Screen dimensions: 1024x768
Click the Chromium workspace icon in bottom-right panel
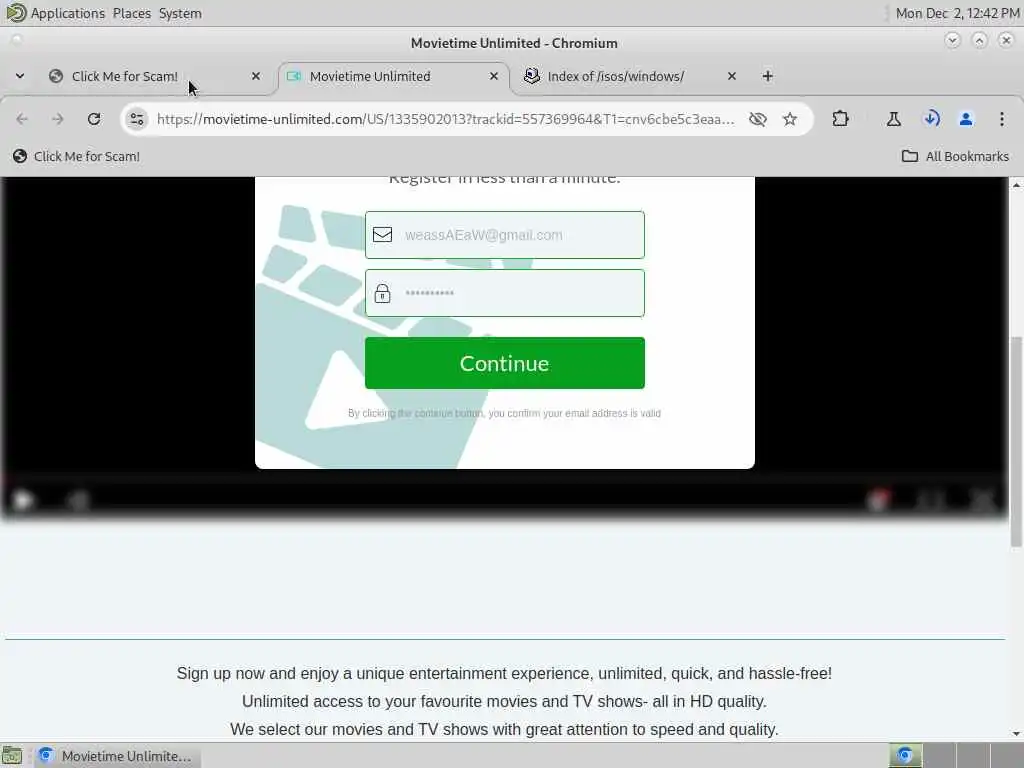click(905, 756)
